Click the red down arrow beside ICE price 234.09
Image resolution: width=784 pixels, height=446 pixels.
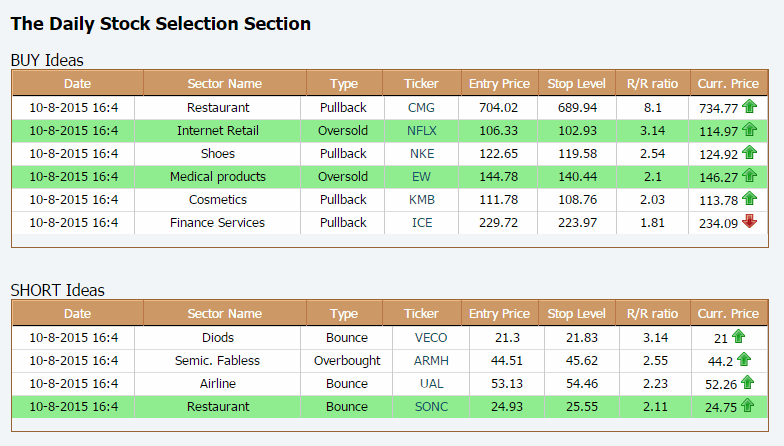tap(749, 221)
